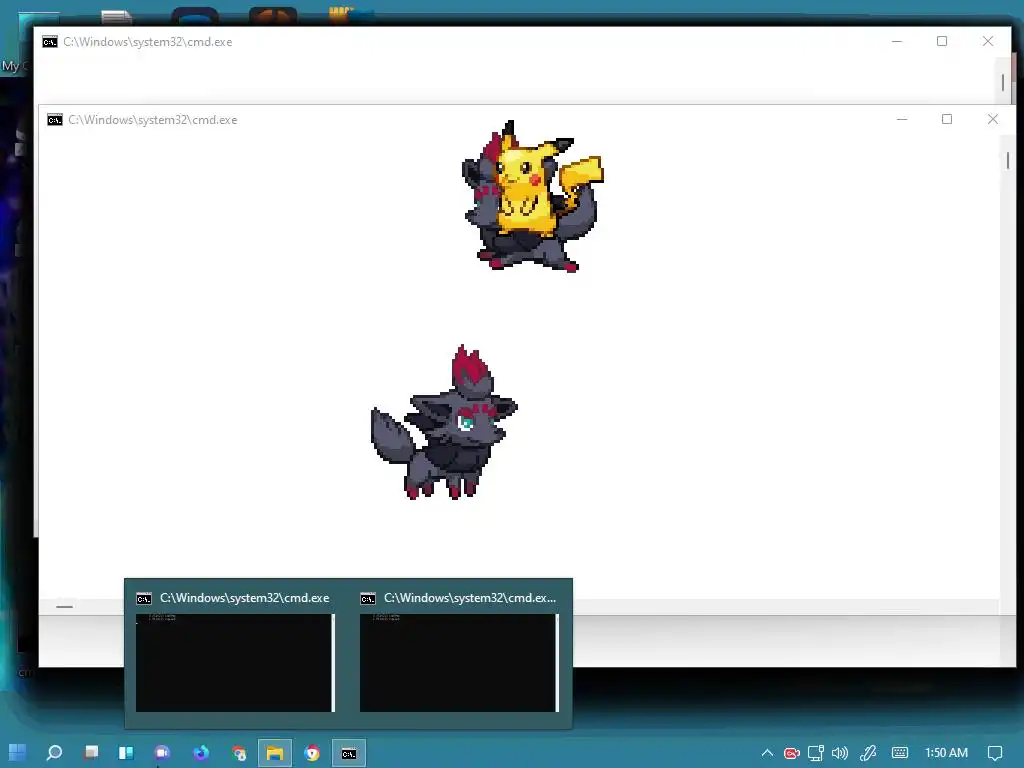Close the back cmd.exe window
The height and width of the screenshot is (768, 1024).
pyautogui.click(x=988, y=41)
